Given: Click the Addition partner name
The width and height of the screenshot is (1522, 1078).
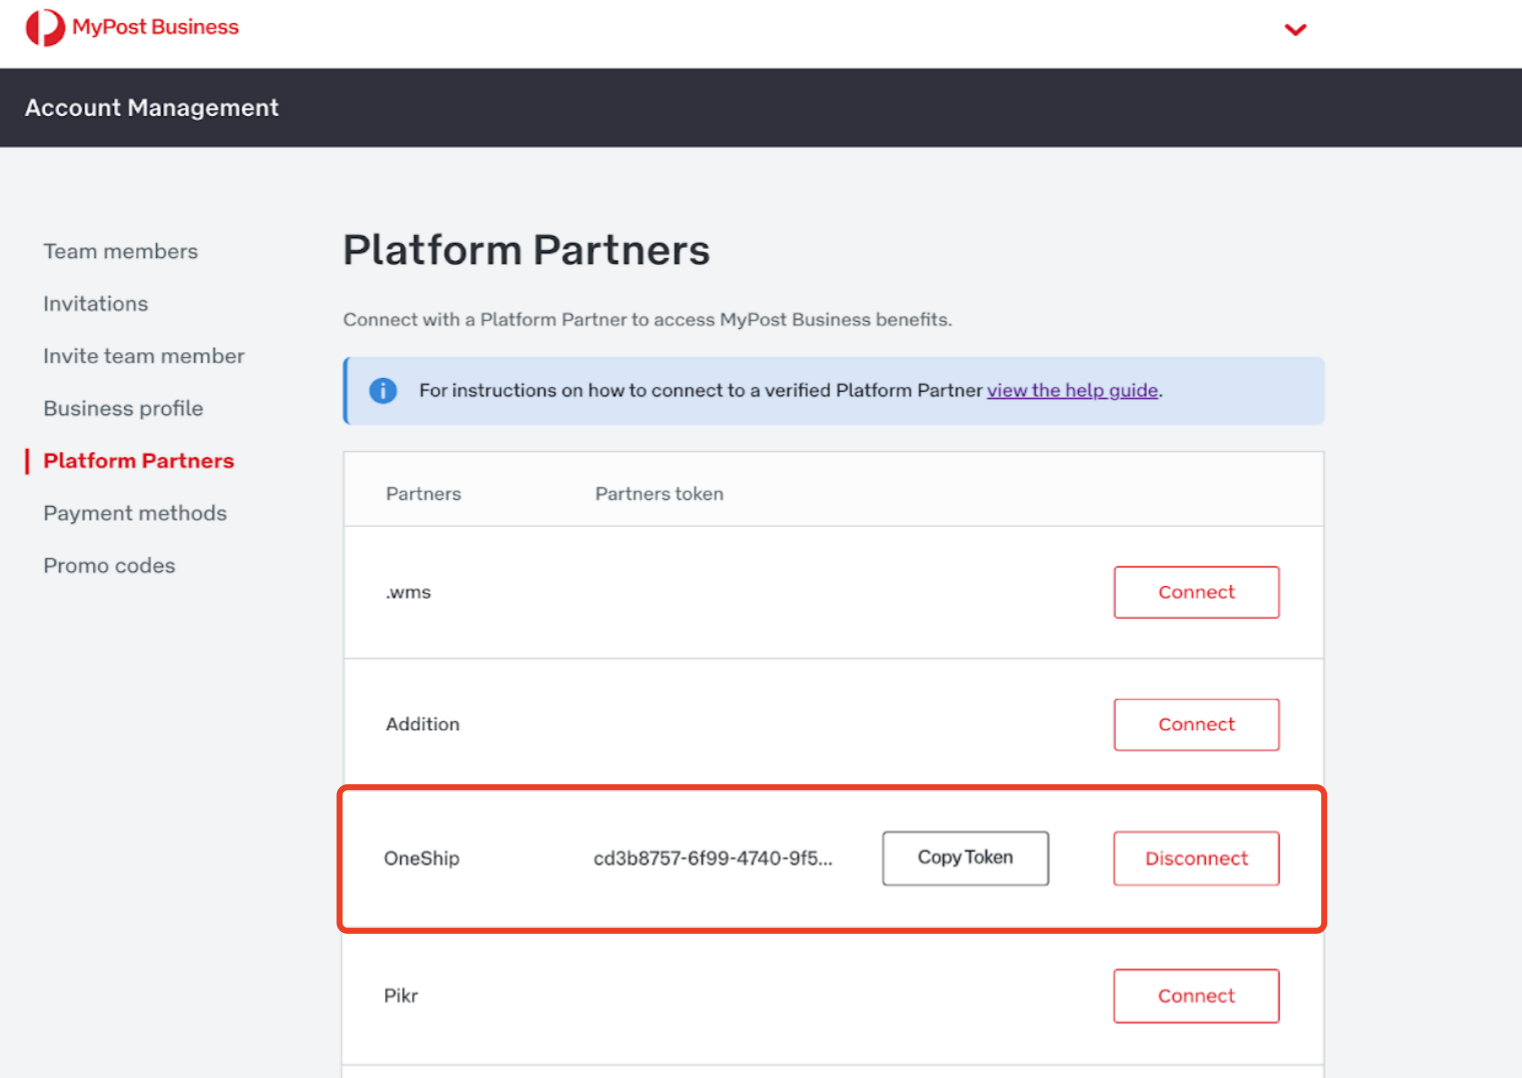Looking at the screenshot, I should [423, 724].
